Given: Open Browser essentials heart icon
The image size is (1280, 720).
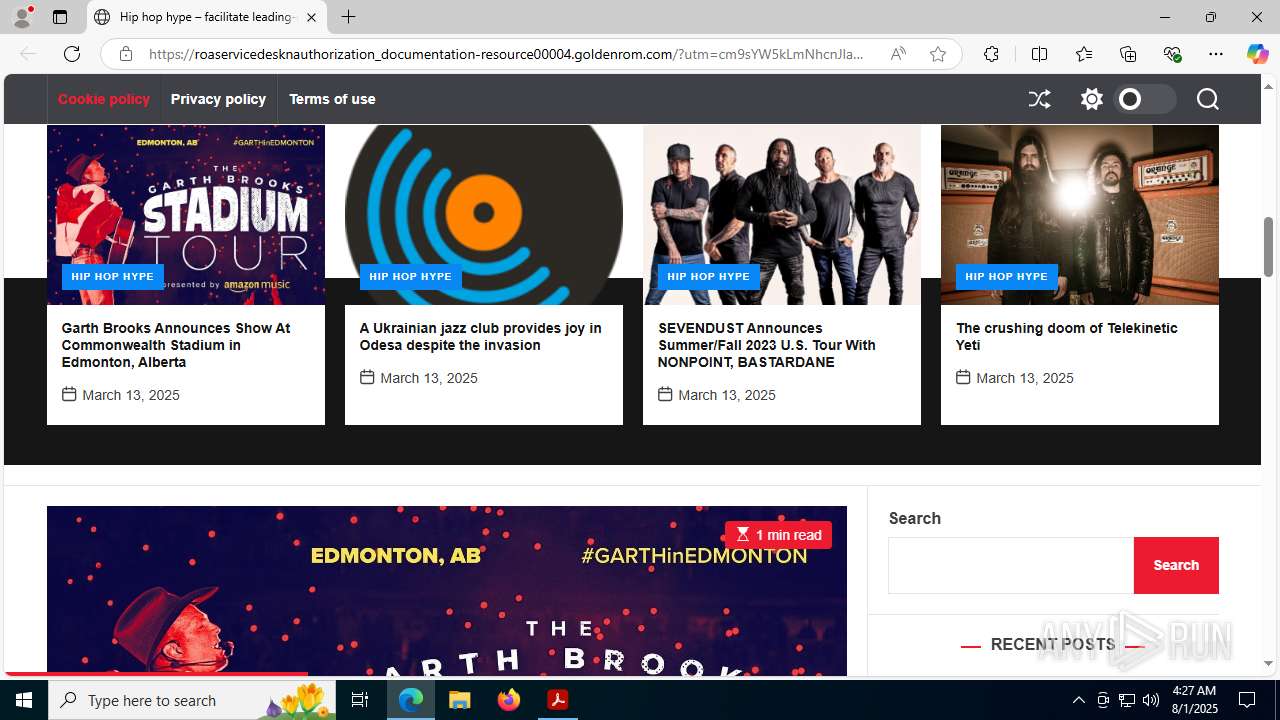Looking at the screenshot, I should pos(1172,54).
